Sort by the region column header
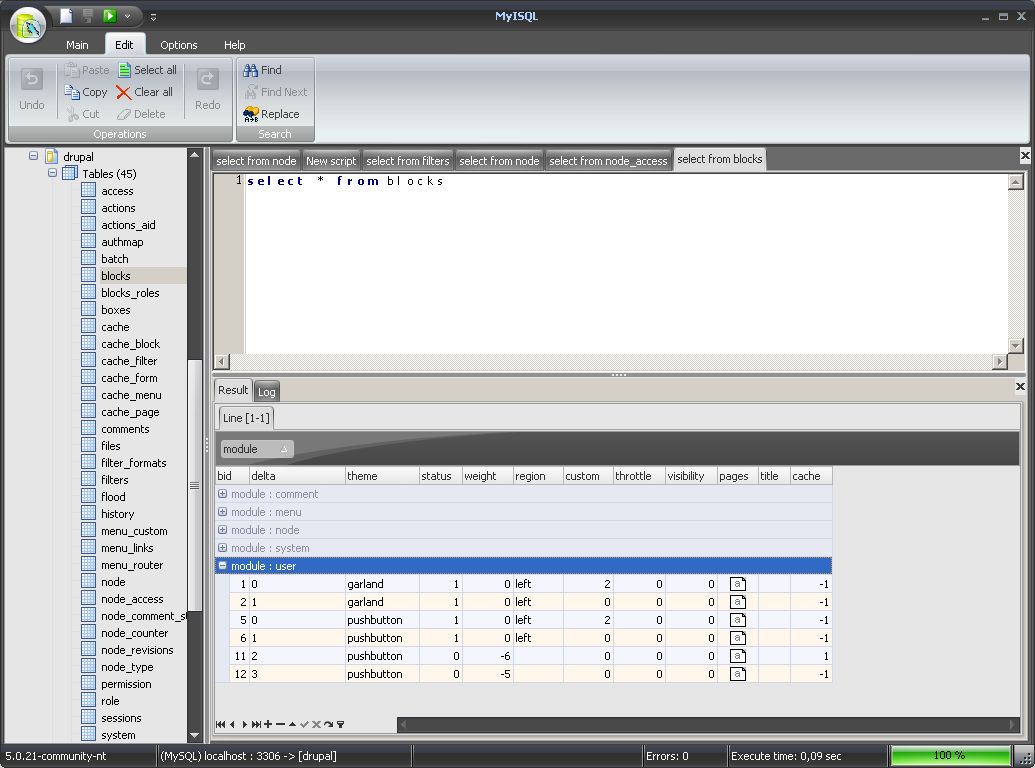The width and height of the screenshot is (1035, 768). [538, 476]
